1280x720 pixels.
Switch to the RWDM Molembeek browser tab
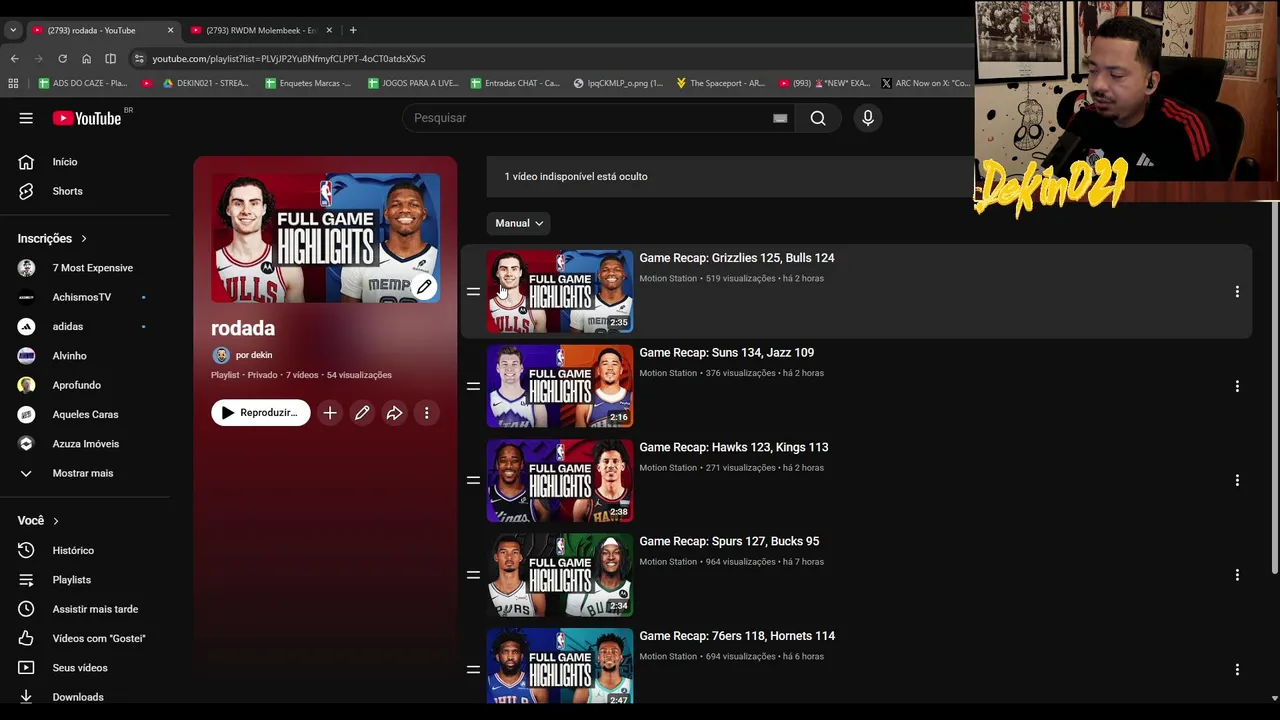260,30
